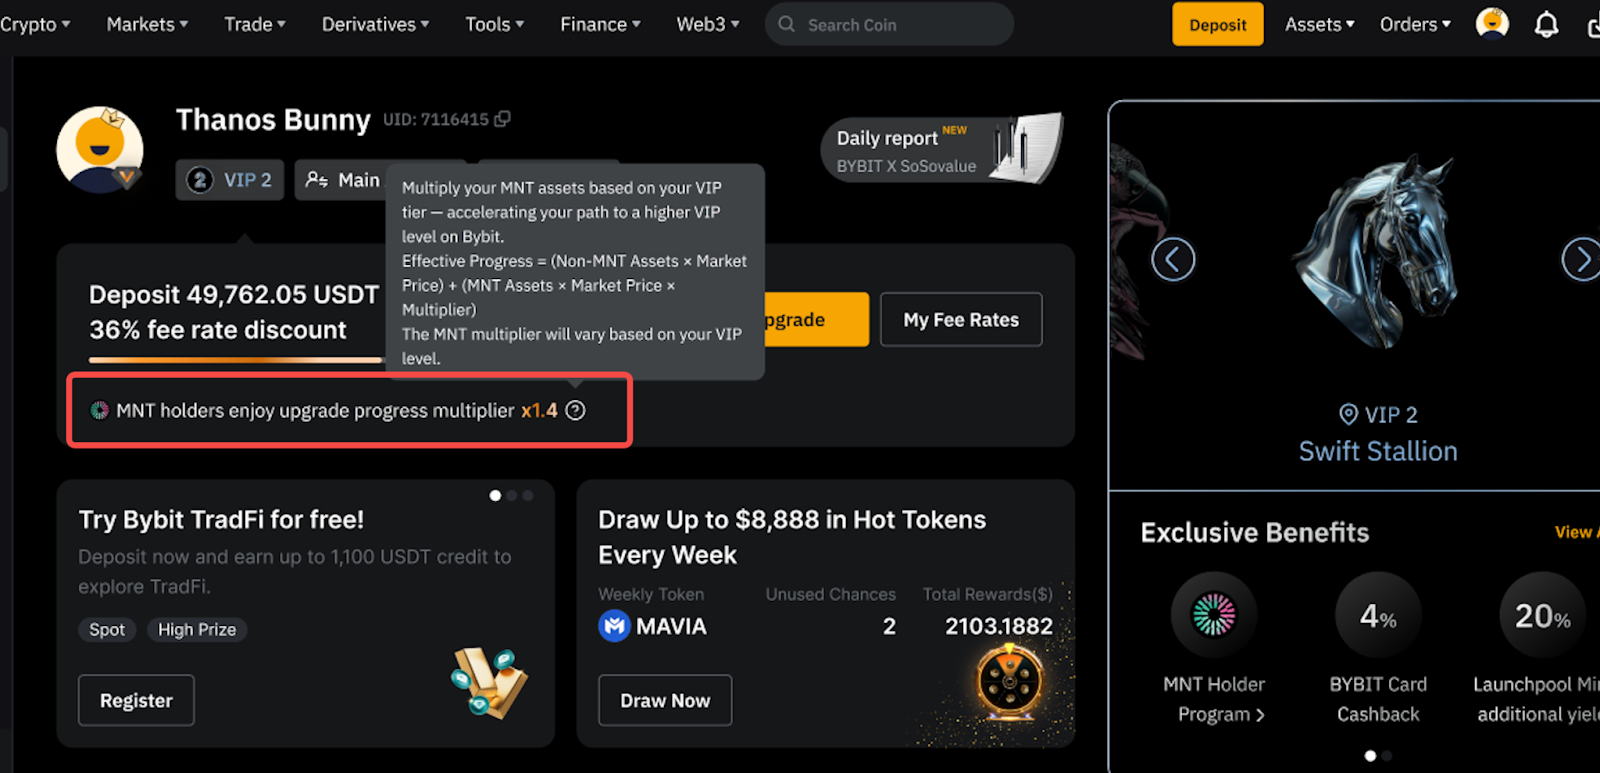Image resolution: width=1600 pixels, height=773 pixels.
Task: Expand the Assets dropdown
Action: 1319,24
